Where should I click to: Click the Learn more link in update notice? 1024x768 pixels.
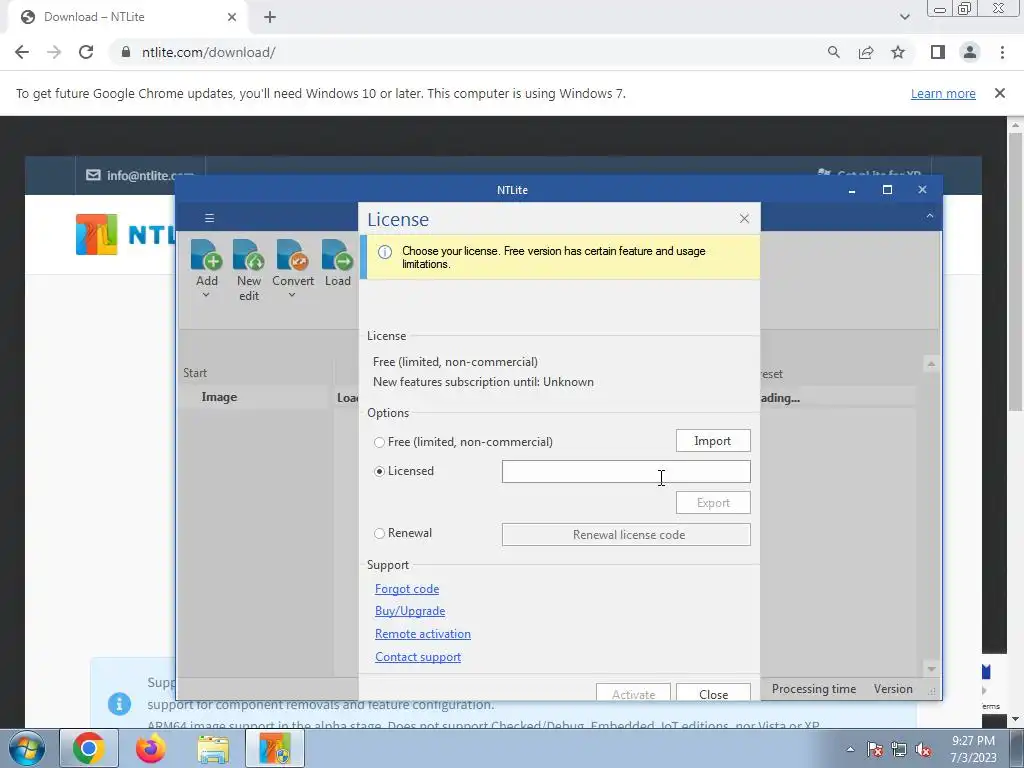pyautogui.click(x=943, y=93)
